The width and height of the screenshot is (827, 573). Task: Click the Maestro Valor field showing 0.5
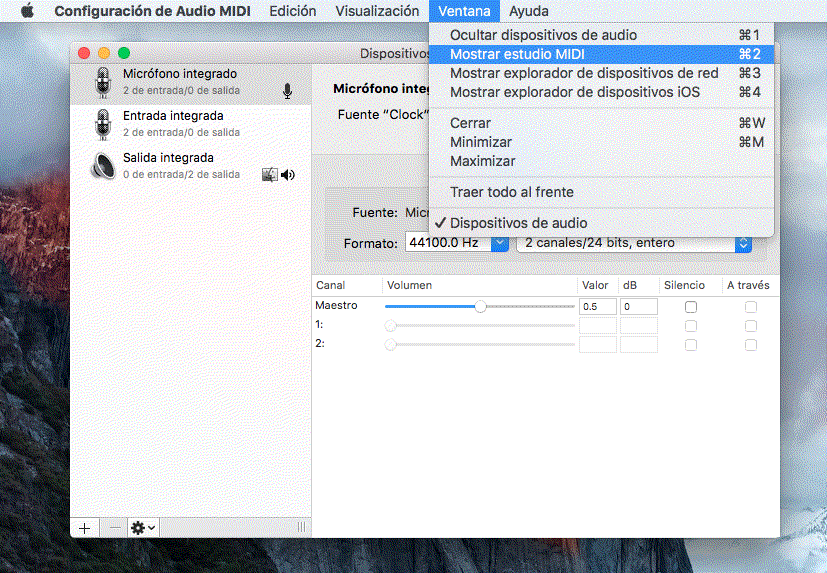coord(597,307)
